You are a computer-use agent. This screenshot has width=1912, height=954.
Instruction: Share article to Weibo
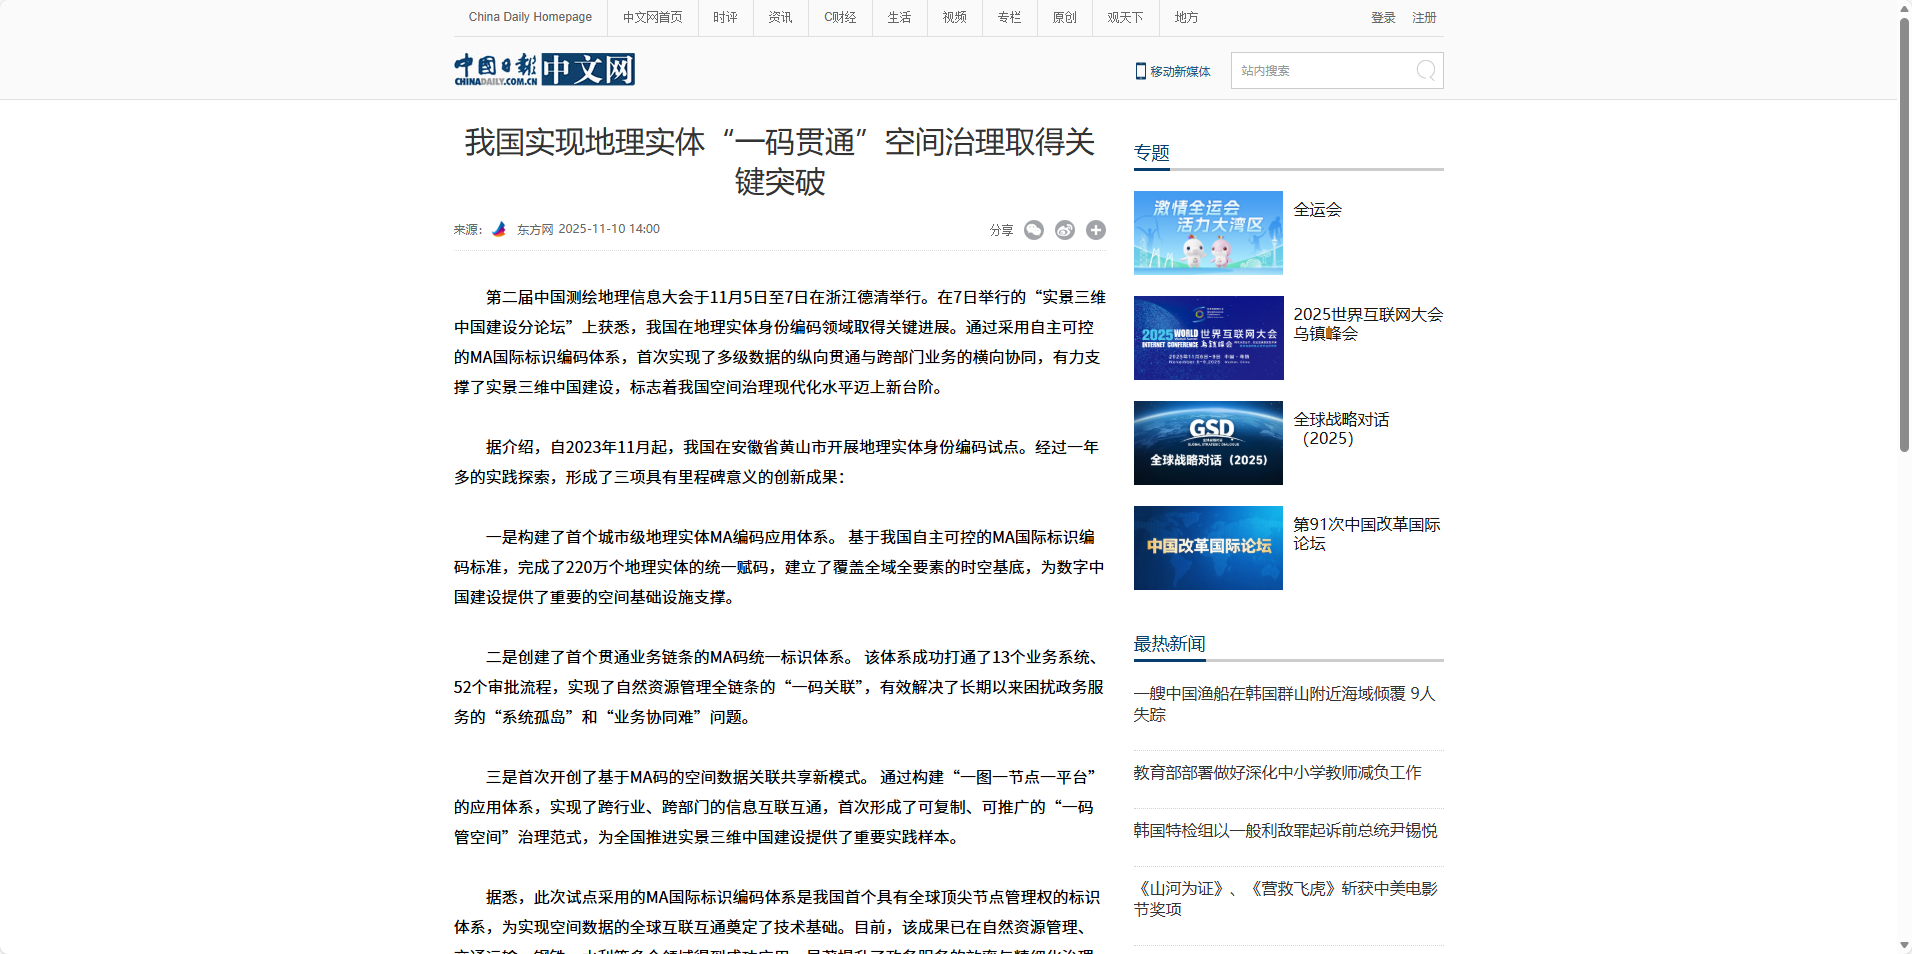[x=1063, y=229]
